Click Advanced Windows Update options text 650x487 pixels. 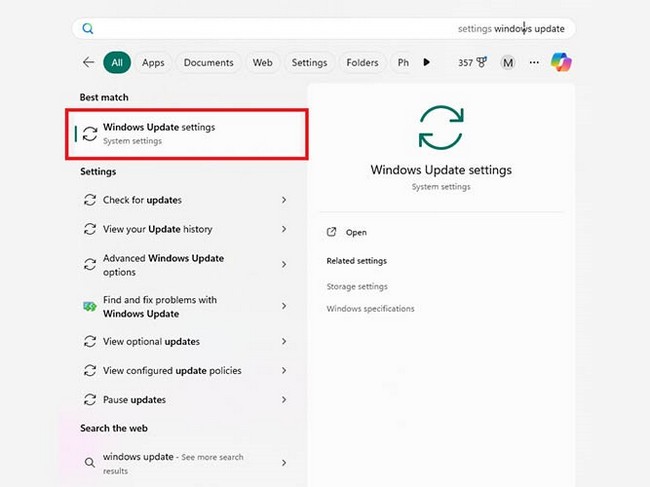click(163, 265)
